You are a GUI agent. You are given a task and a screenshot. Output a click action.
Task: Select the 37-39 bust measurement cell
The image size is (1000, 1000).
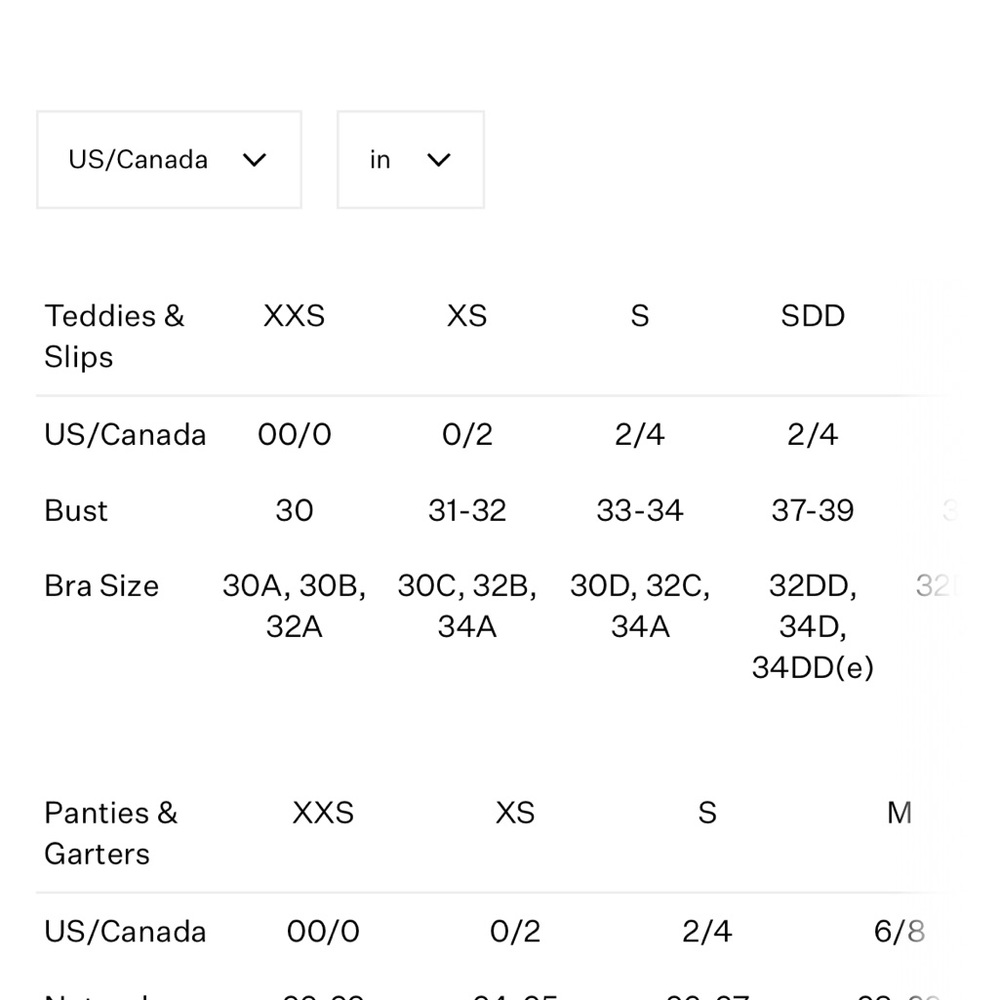[x=812, y=510]
